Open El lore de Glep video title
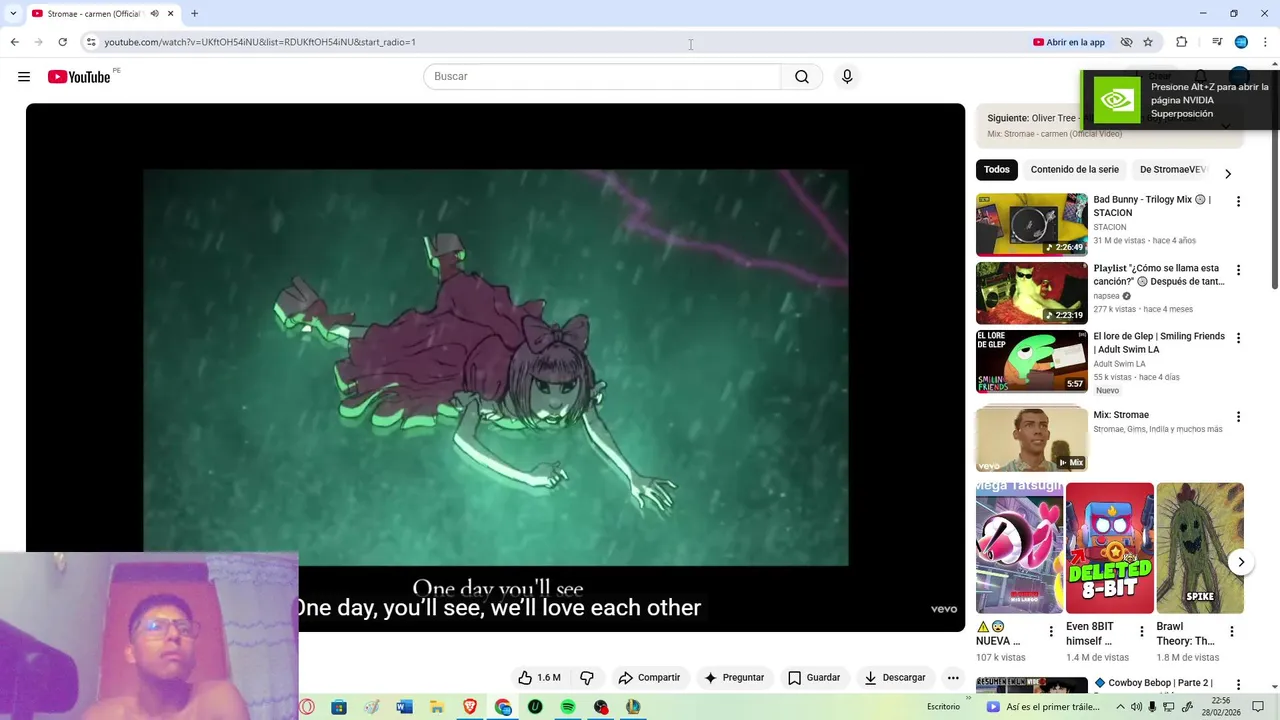1280x720 pixels. click(x=1159, y=343)
